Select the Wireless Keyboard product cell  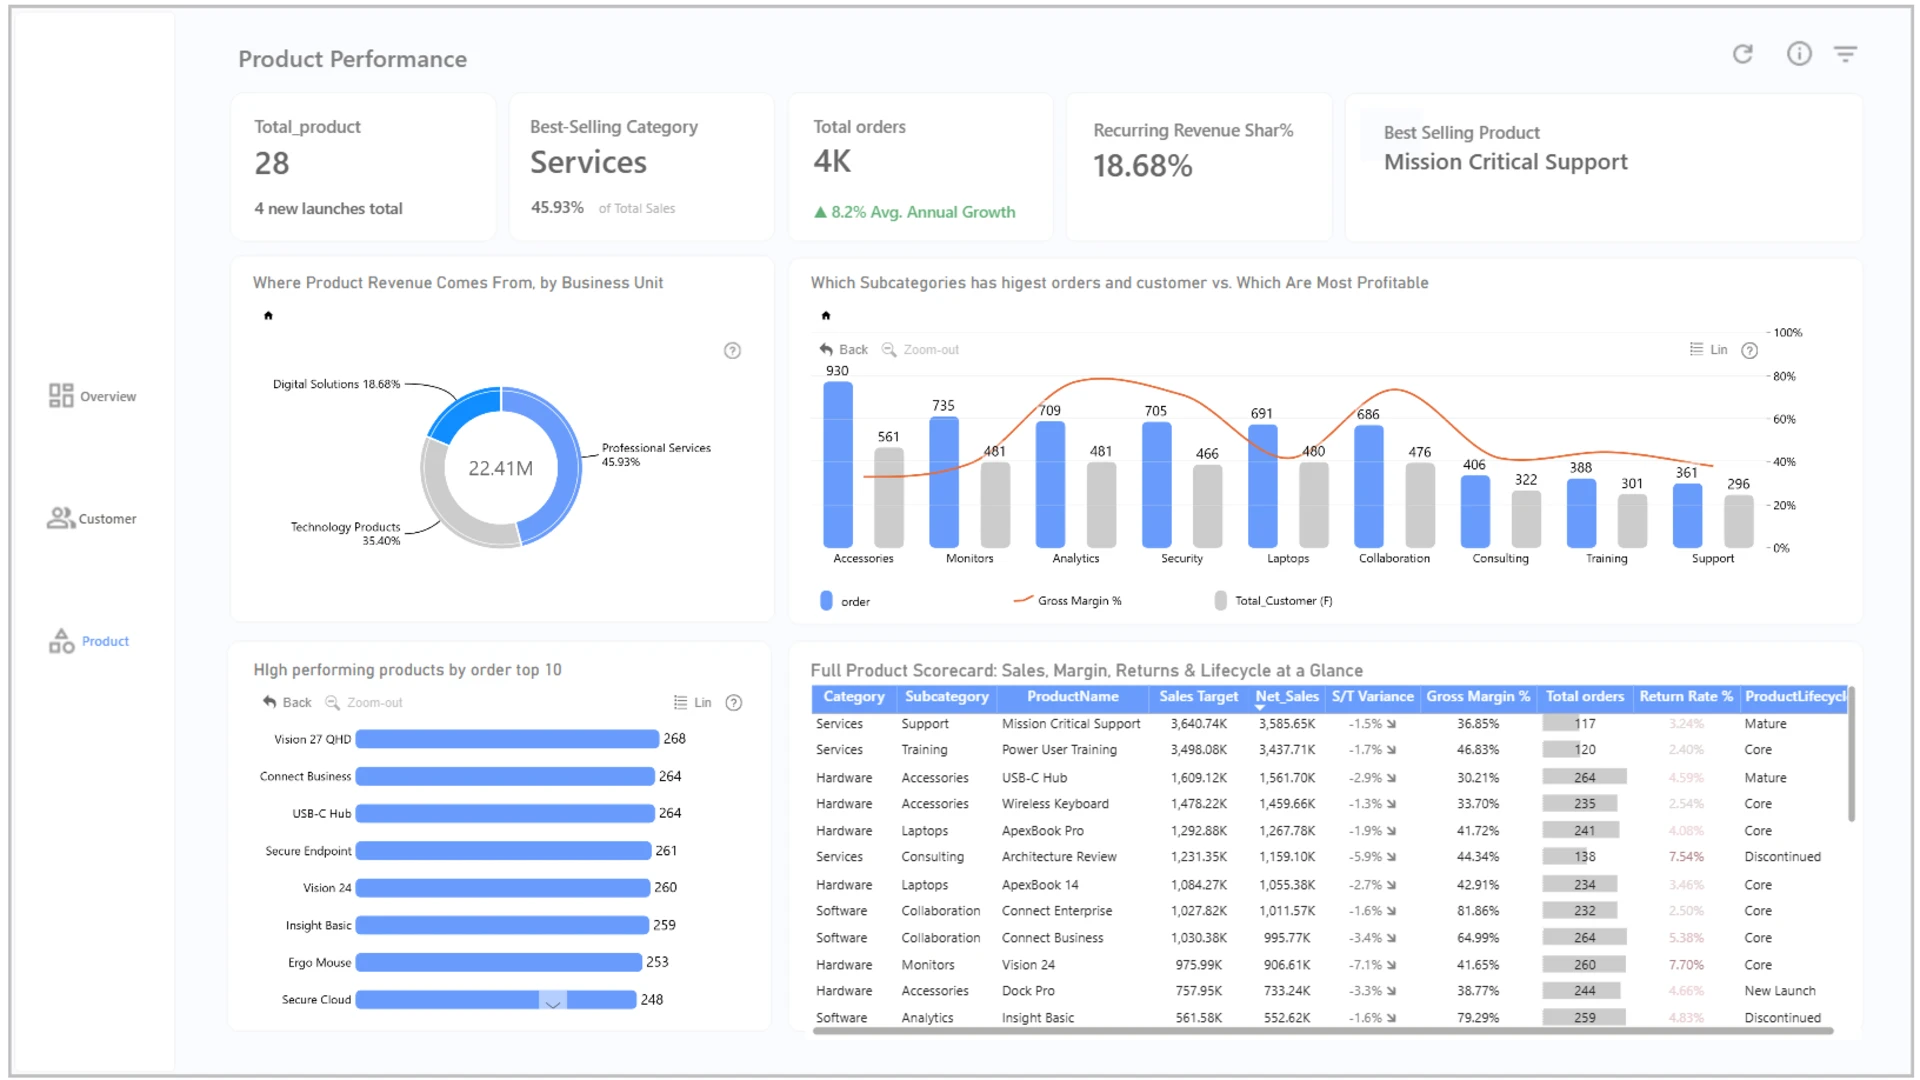coord(1055,804)
